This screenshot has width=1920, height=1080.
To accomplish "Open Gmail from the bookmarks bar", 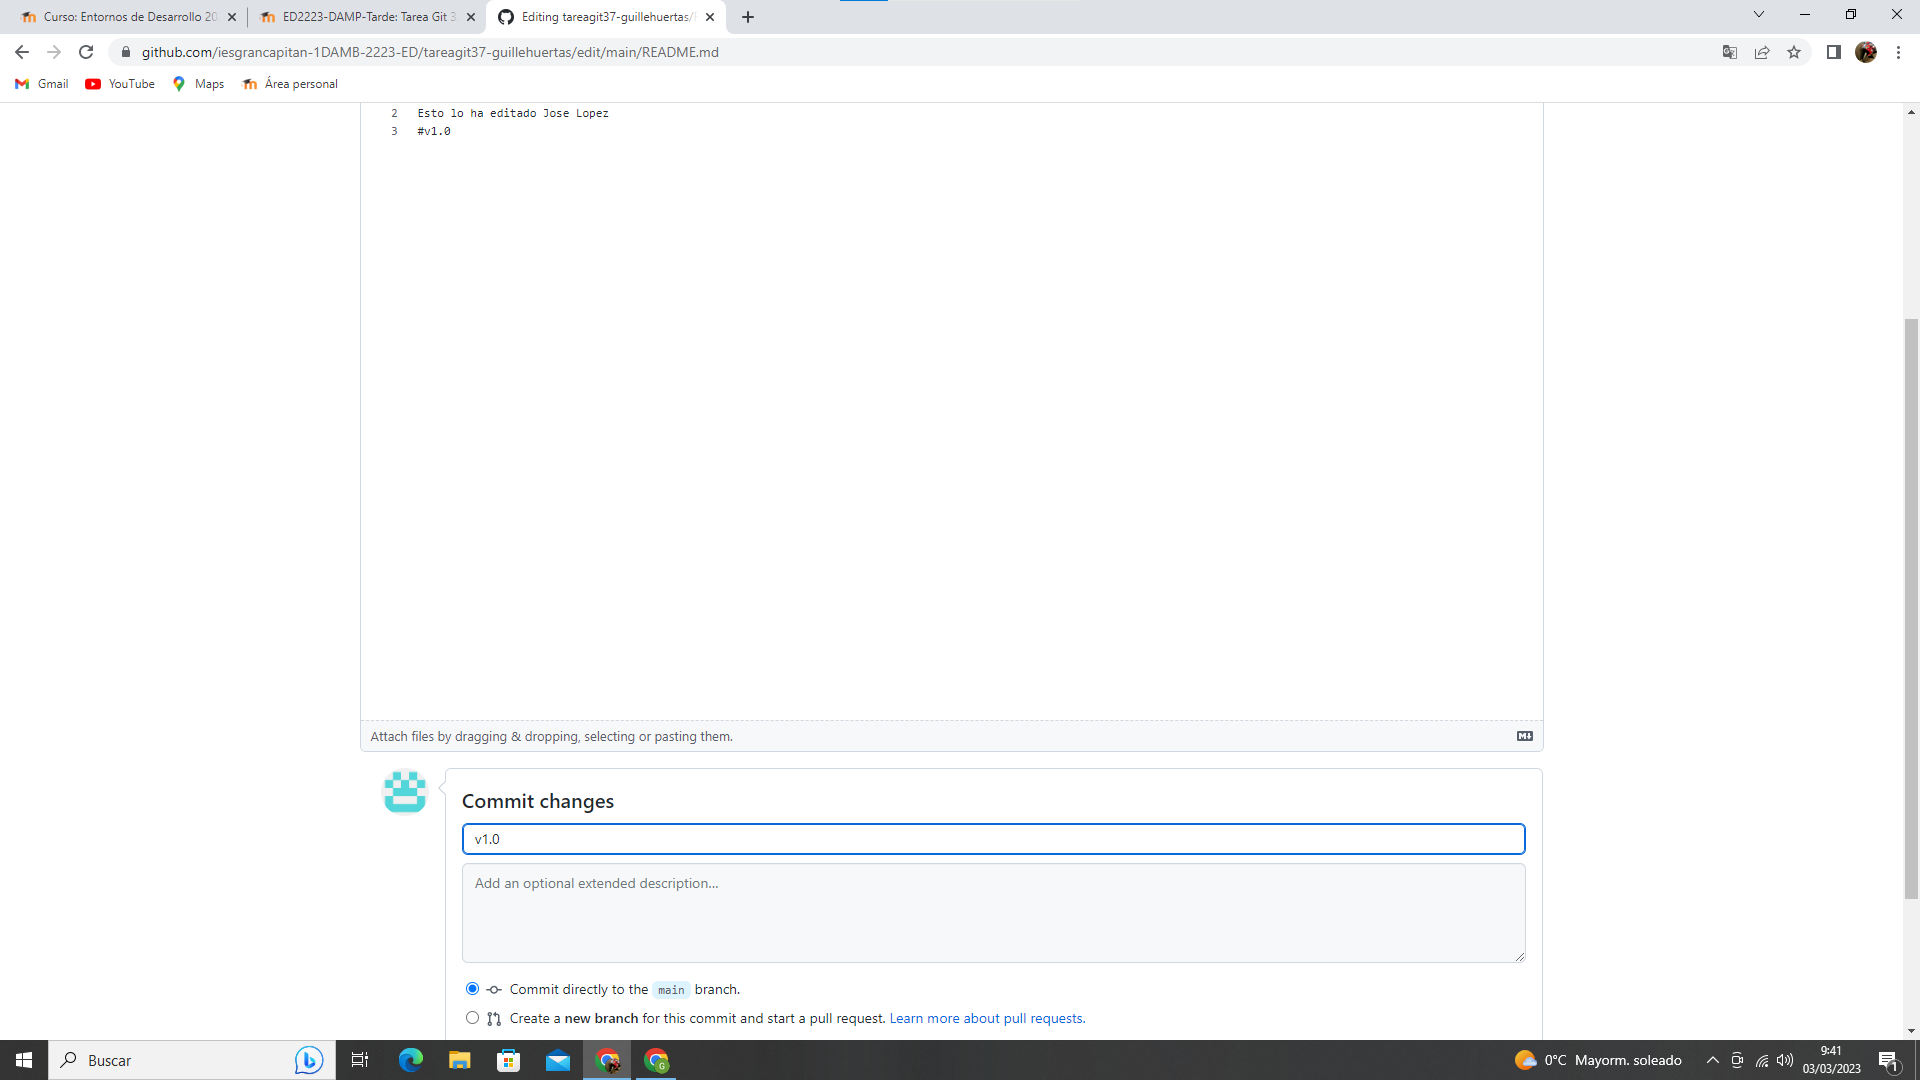I will [41, 84].
